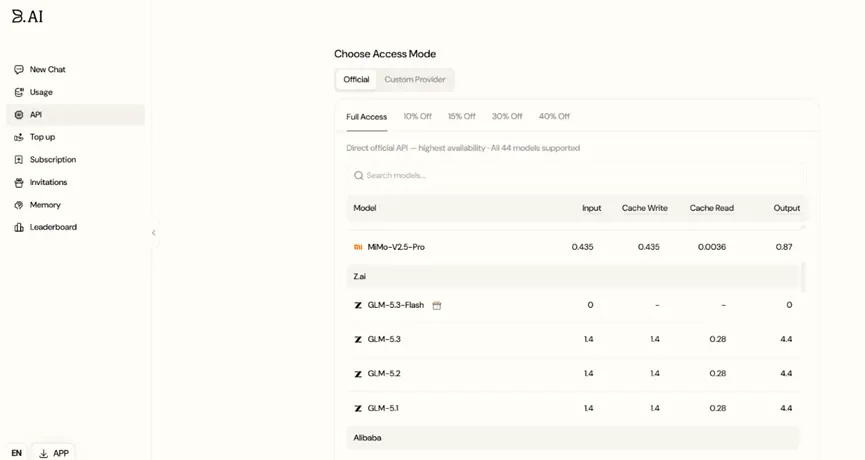This screenshot has height=460, width=865.
Task: Click the Model column header
Action: coord(365,208)
